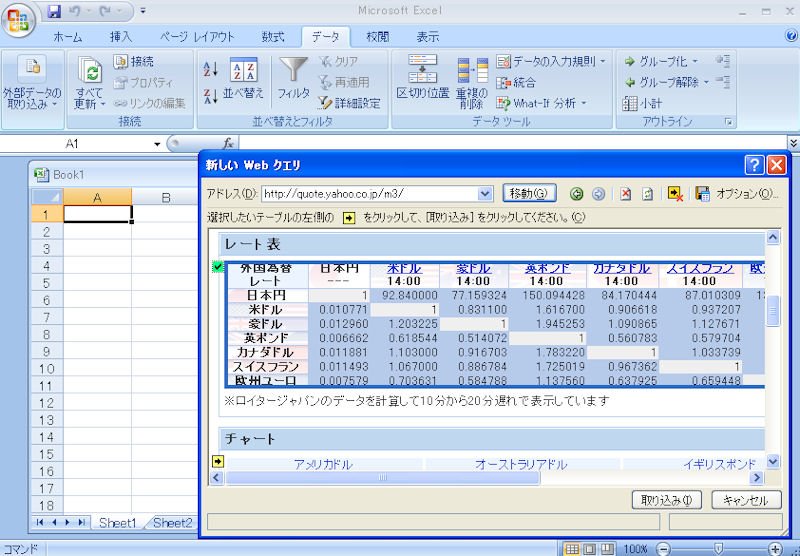Save workbook via quick access icon
800x556 pixels.
click(54, 11)
